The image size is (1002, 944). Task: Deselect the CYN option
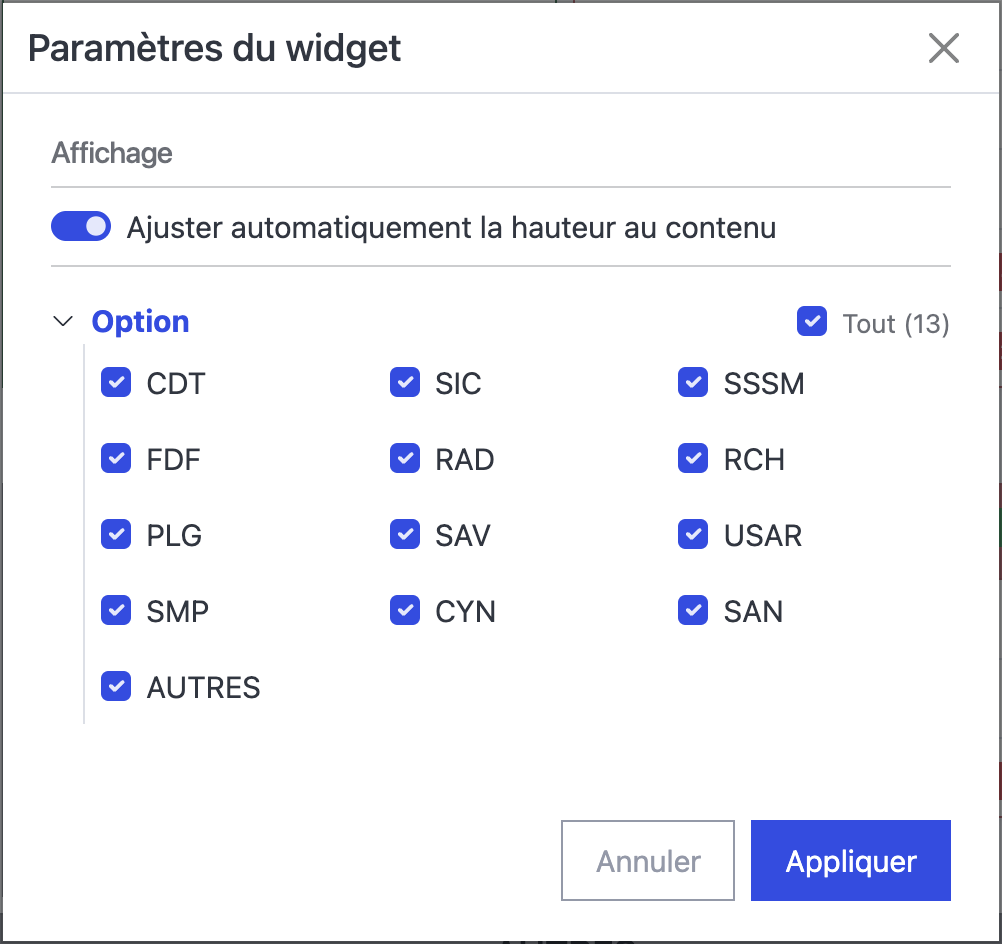point(405,611)
